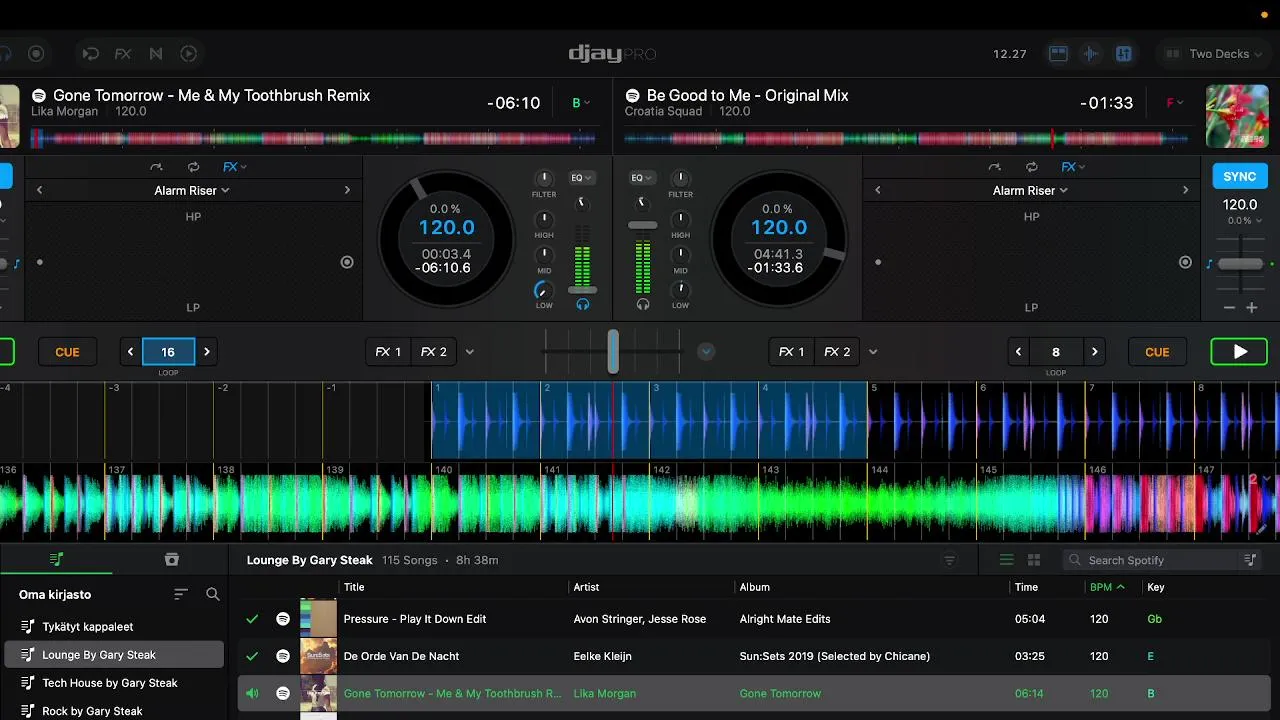Click left channel LOW EQ knob
Screen dimensions: 1280x720
point(544,289)
